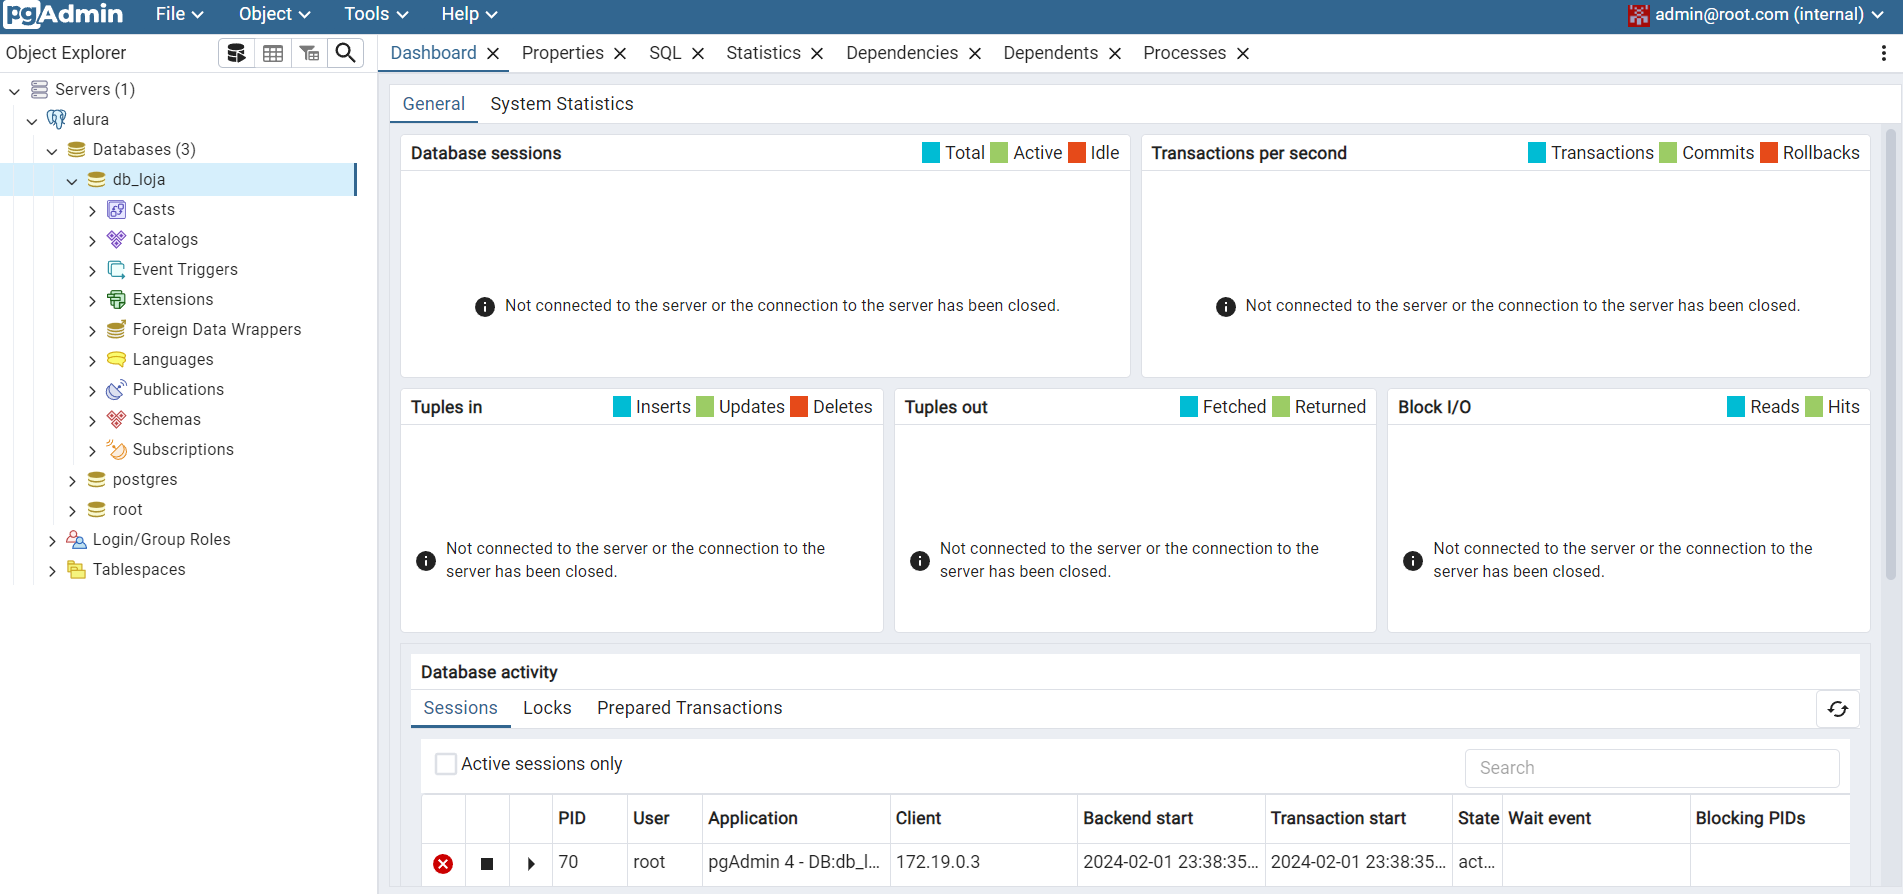Click the Event Triggers node icon

116,270
